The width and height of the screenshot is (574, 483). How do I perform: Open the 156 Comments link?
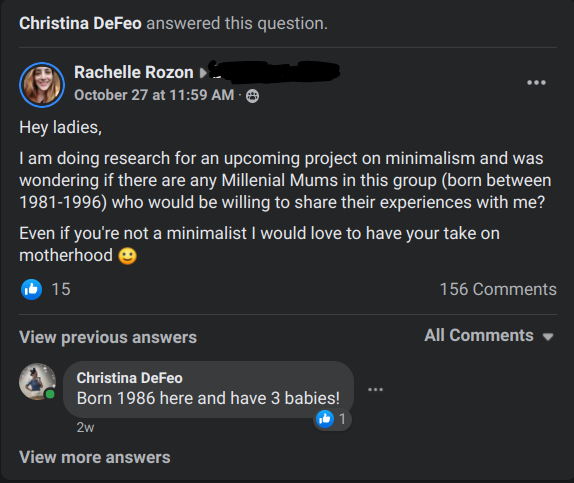click(x=498, y=289)
